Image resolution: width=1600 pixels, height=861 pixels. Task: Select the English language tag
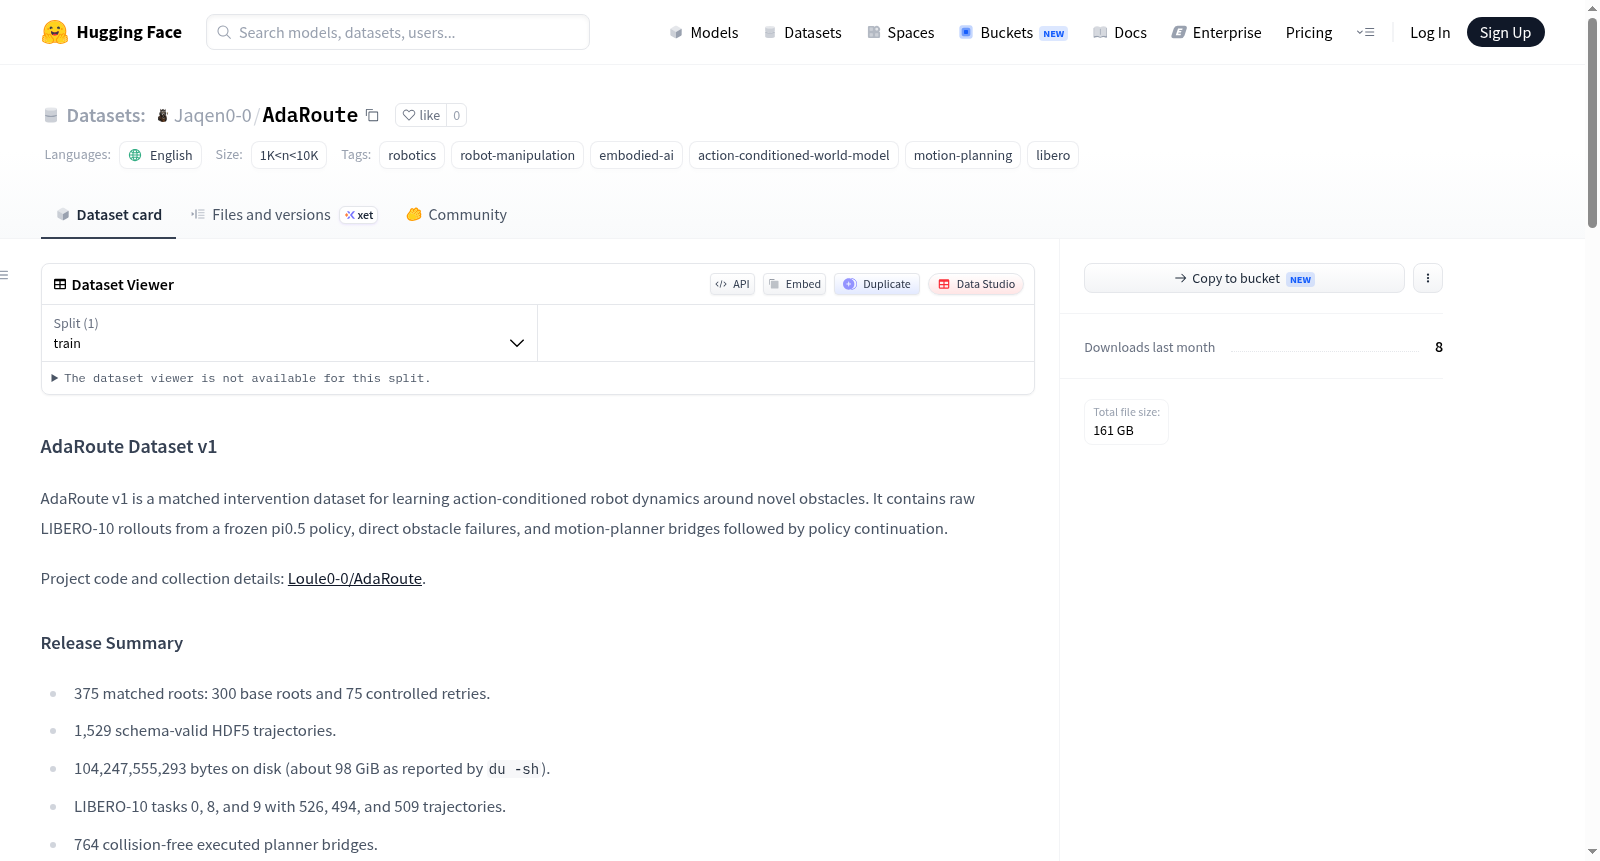(x=161, y=155)
